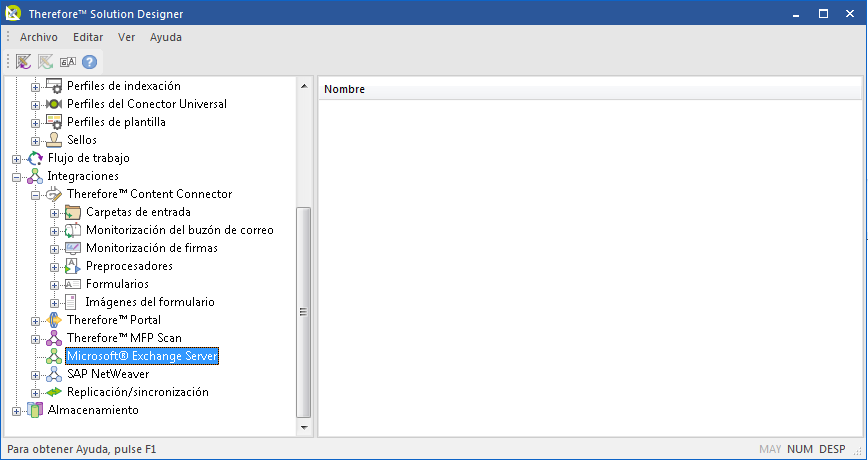868x461 pixels.
Task: Select the Formularios label
Action: [x=117, y=284]
